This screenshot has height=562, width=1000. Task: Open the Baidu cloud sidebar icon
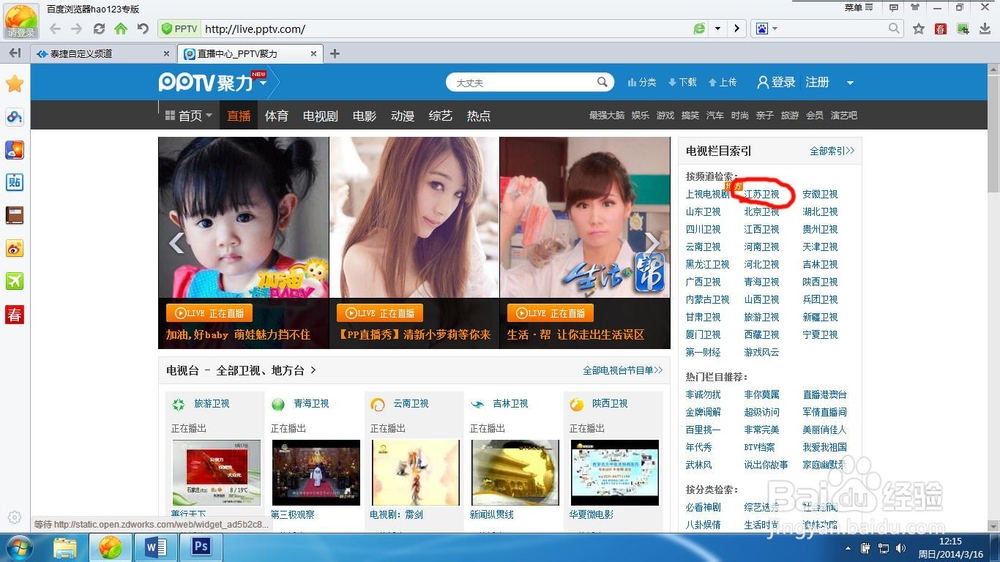point(15,117)
